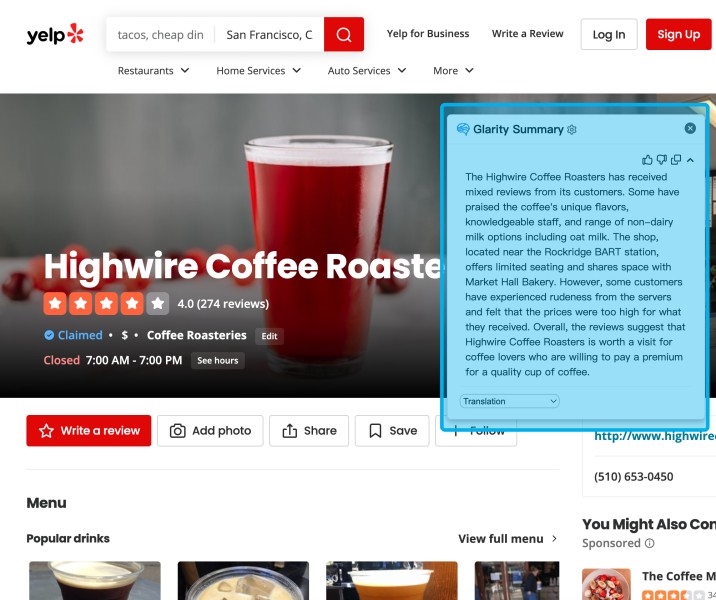Copy the Glarity summary text
The image size is (716, 600).
coord(676,160)
